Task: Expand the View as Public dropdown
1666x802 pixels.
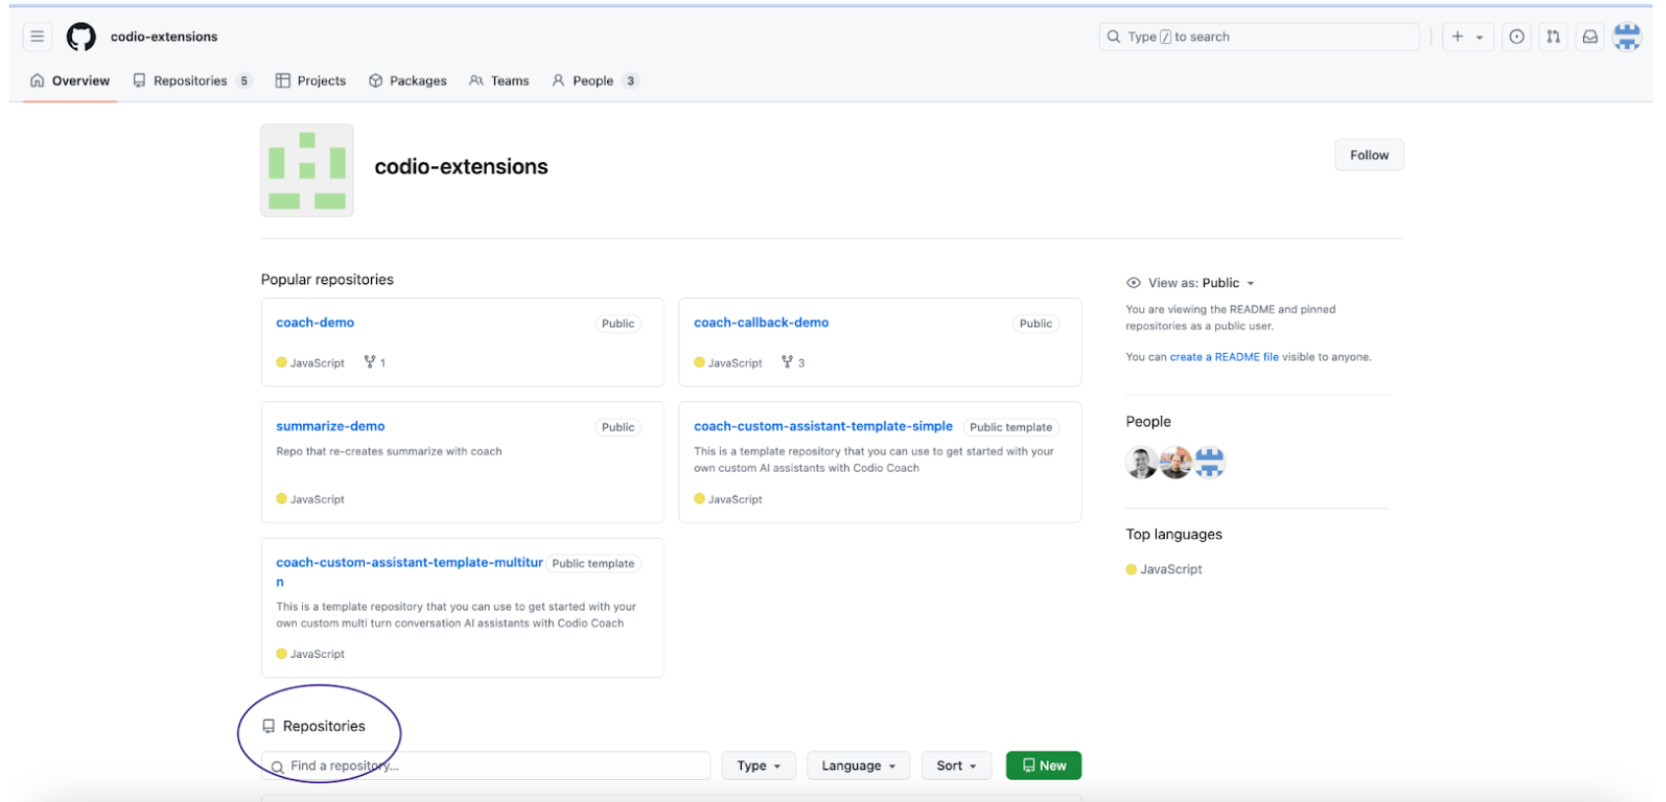Action: click(x=1228, y=283)
